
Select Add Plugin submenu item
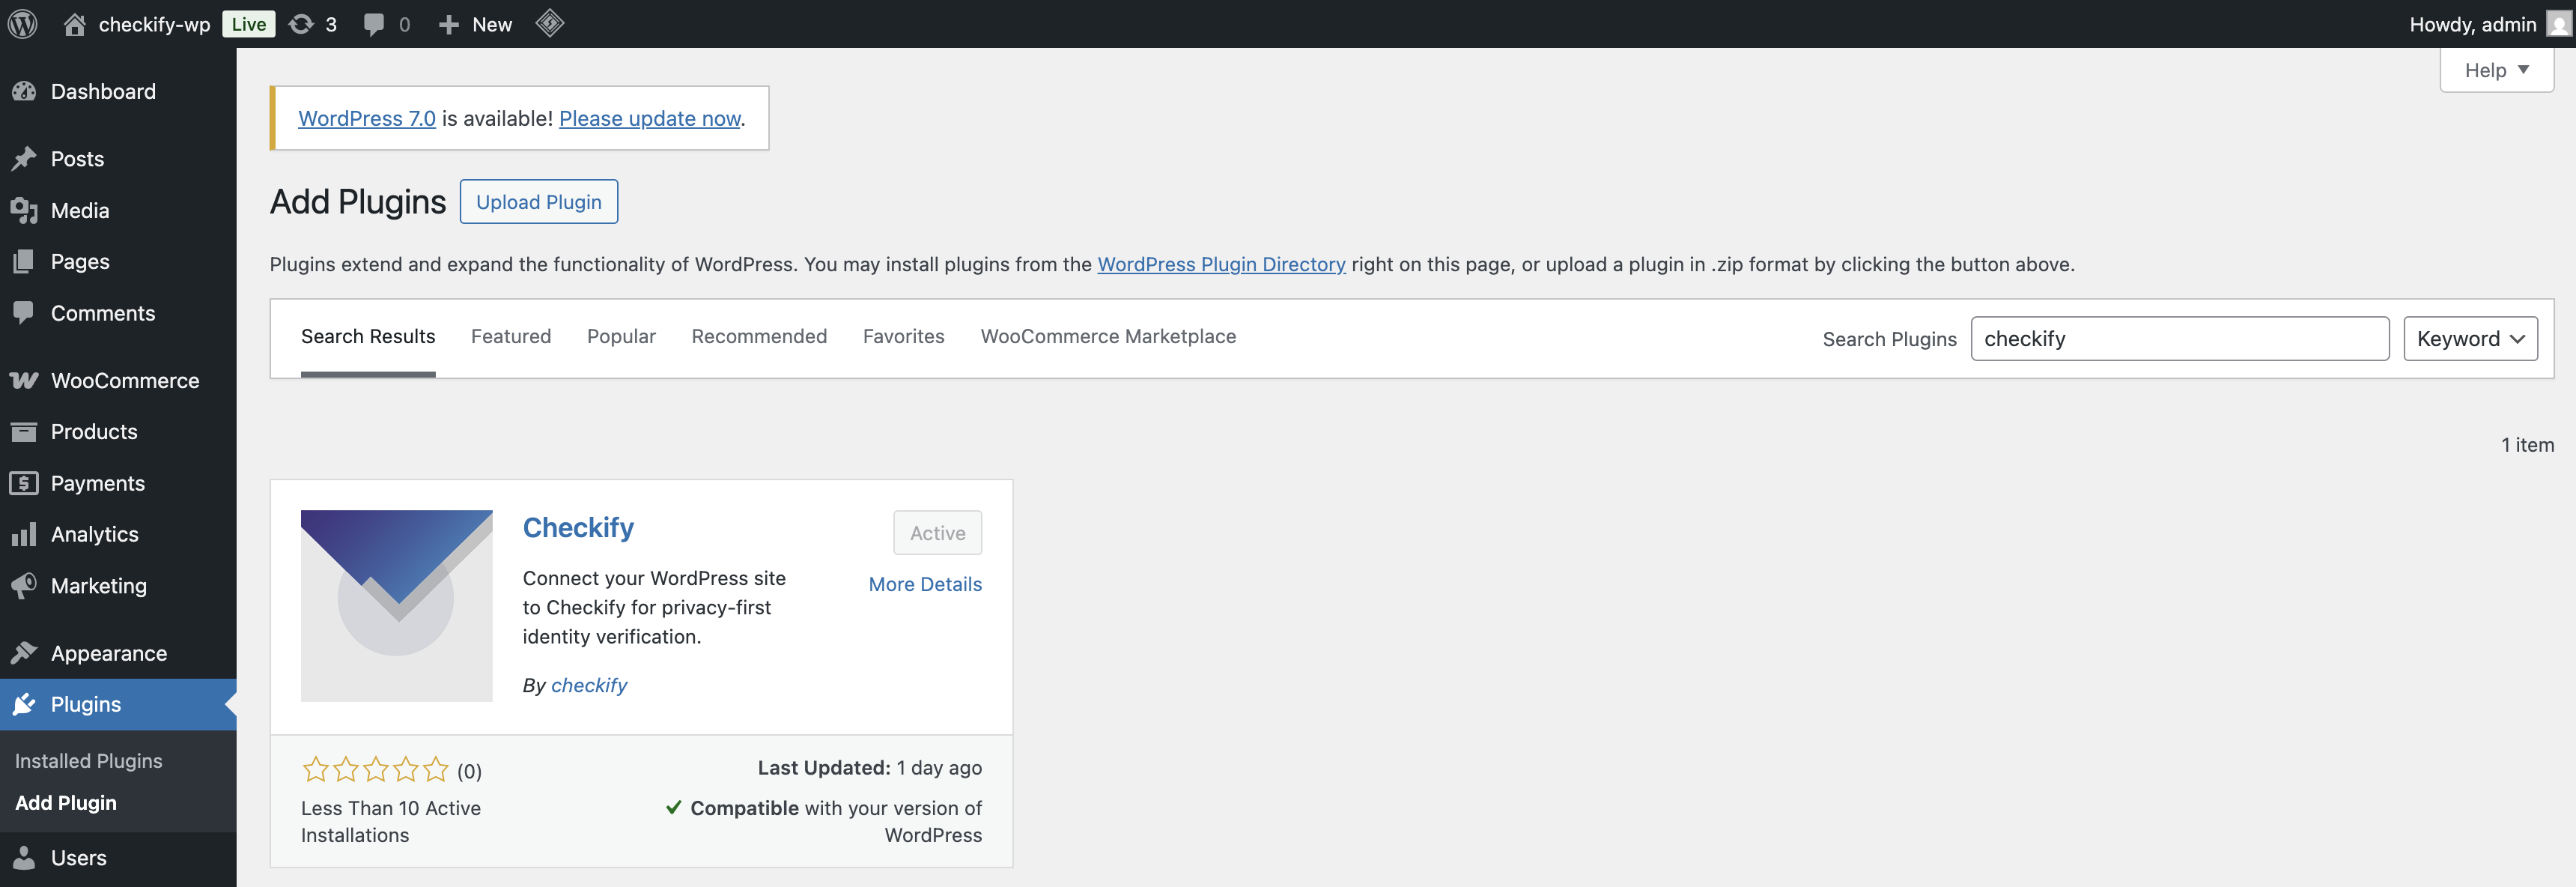[x=66, y=803]
